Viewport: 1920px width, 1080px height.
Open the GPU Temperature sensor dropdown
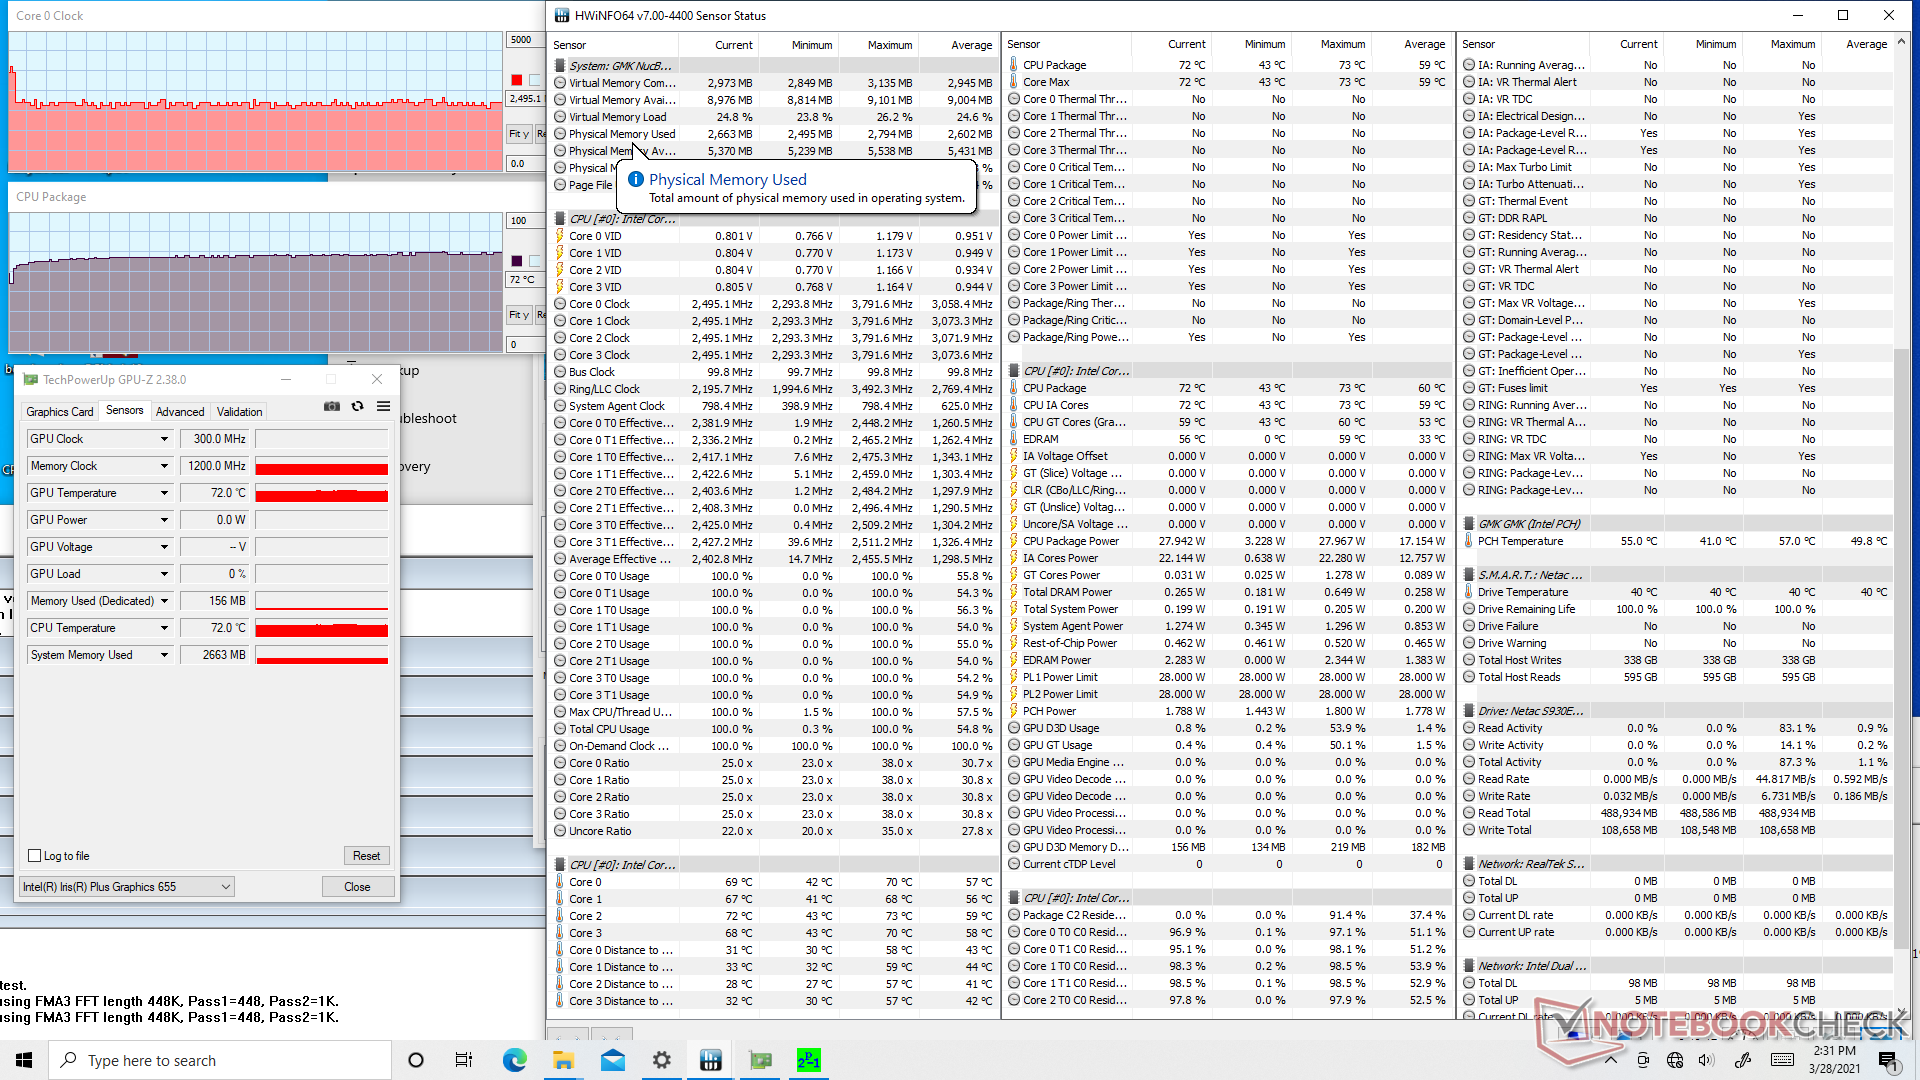(164, 493)
